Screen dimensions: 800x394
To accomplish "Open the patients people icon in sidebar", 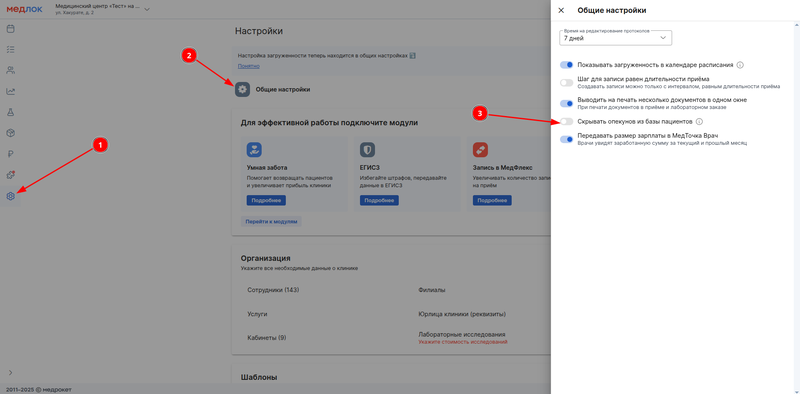I will pyautogui.click(x=10, y=70).
